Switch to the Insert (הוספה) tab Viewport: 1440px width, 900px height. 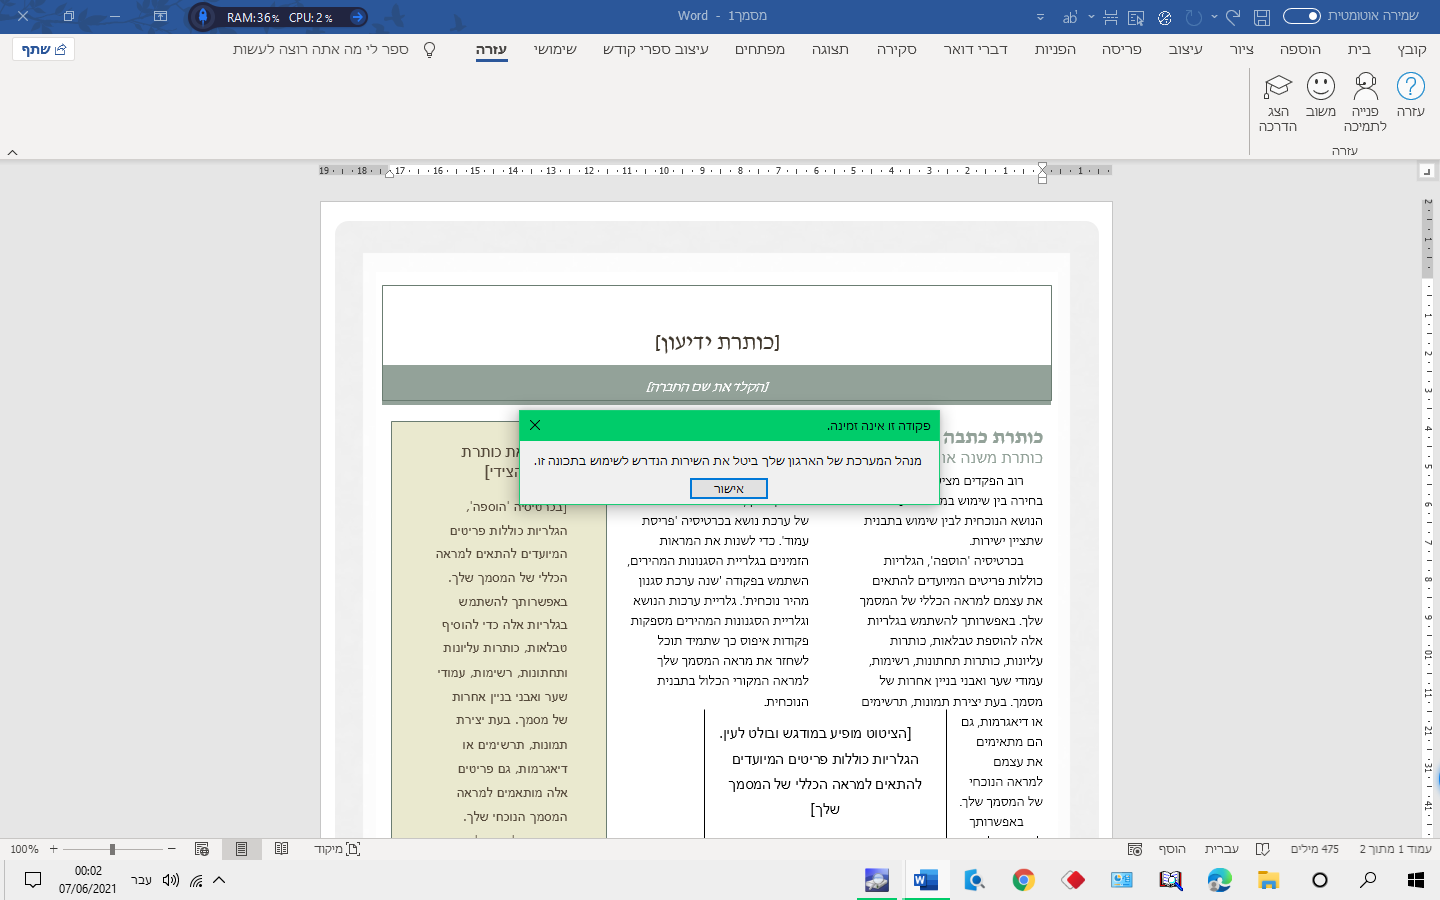click(x=1300, y=49)
